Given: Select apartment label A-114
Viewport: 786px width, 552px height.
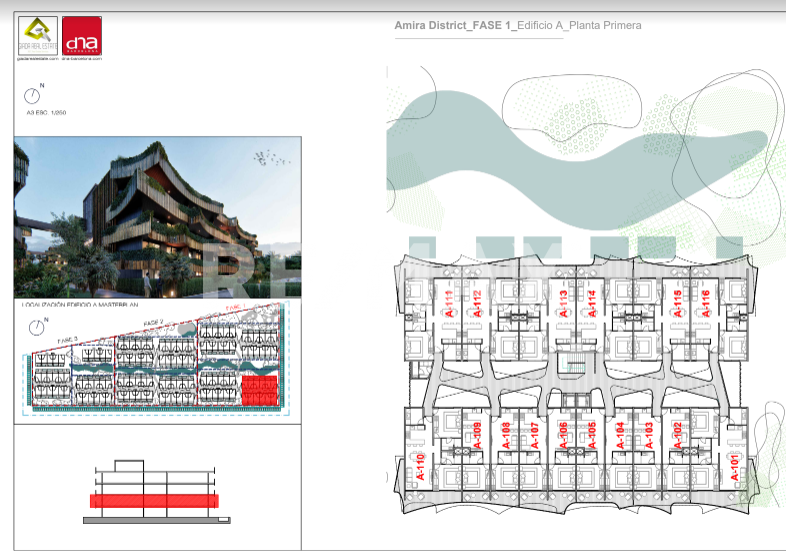Looking at the screenshot, I should coord(592,303).
